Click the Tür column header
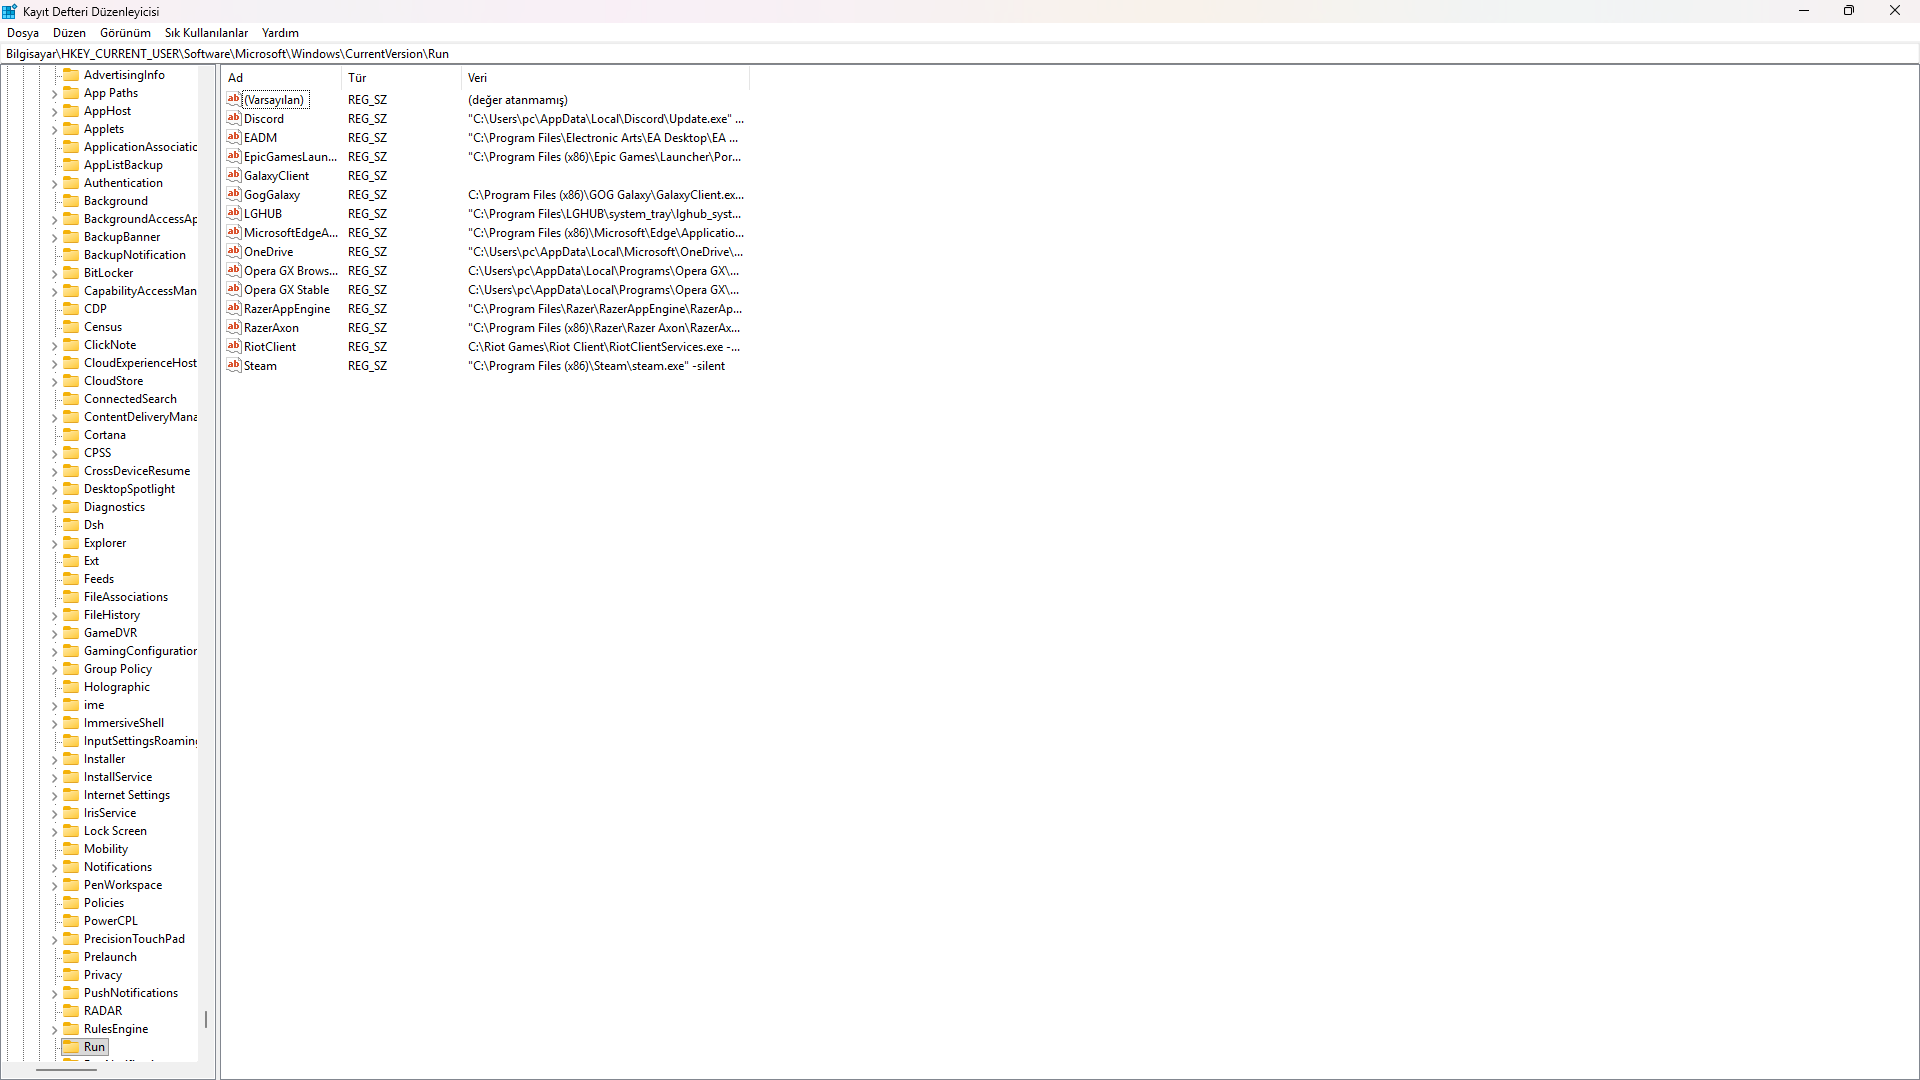1920x1080 pixels. point(401,77)
